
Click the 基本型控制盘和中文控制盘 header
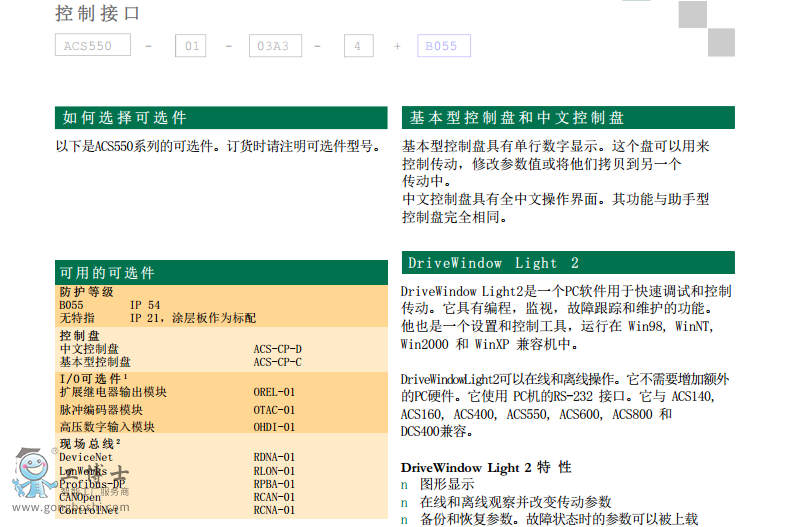click(x=567, y=118)
